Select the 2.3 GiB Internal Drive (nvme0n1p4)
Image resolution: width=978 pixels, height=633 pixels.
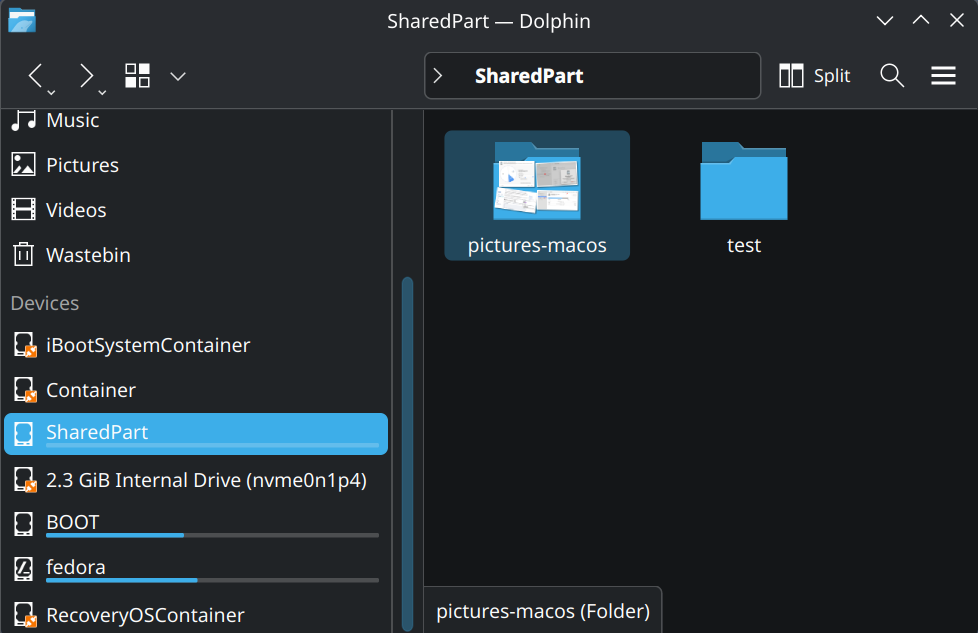click(196, 480)
